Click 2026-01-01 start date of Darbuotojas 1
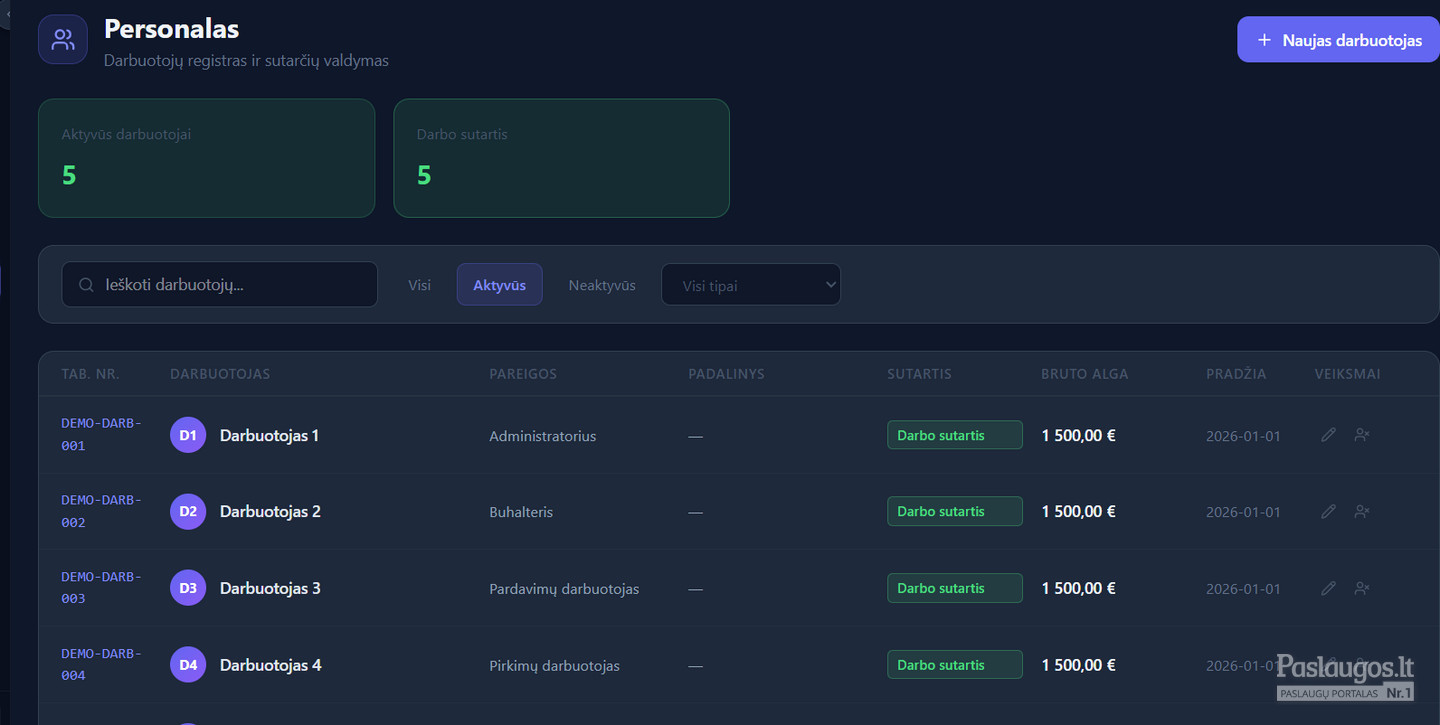Viewport: 1440px width, 725px height. [x=1243, y=436]
